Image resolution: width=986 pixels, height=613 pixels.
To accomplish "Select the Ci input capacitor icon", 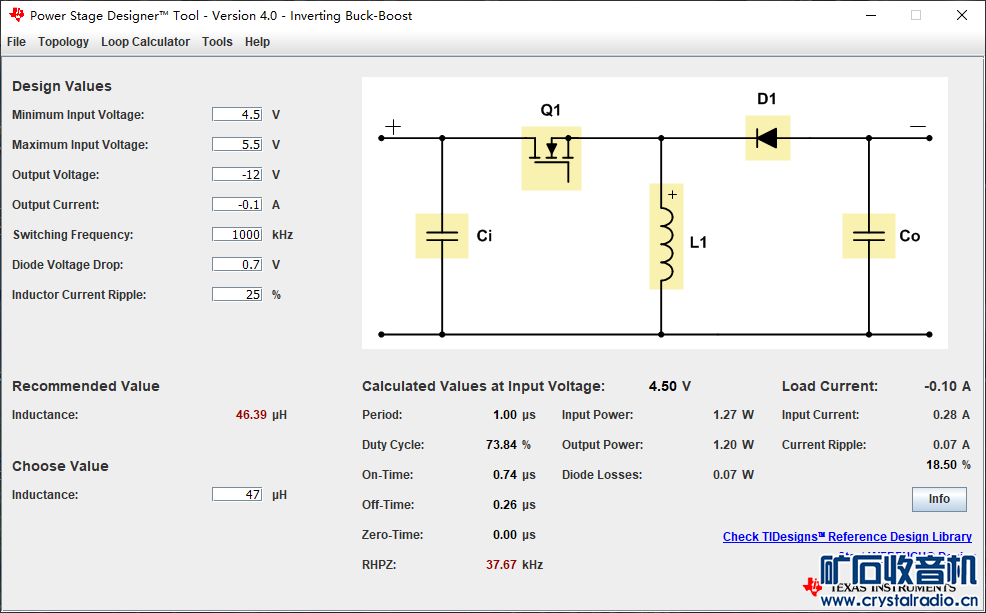I will (441, 236).
